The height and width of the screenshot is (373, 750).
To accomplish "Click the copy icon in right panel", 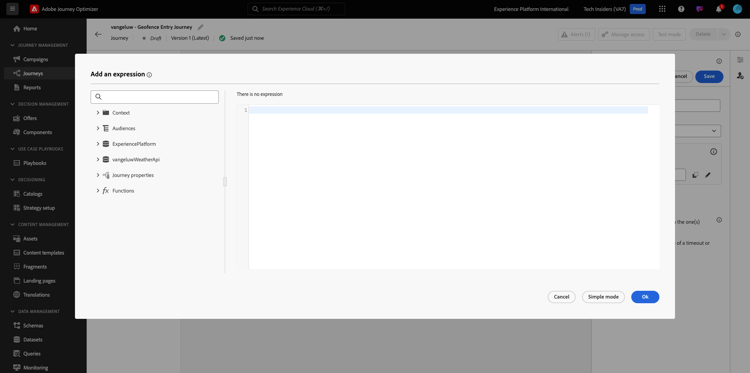I will [x=695, y=175].
